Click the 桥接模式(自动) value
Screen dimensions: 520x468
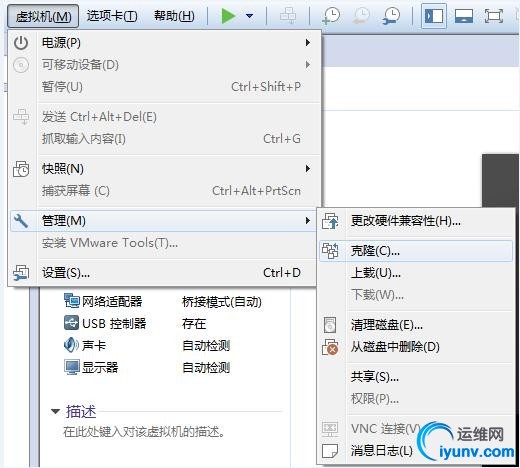click(222, 302)
